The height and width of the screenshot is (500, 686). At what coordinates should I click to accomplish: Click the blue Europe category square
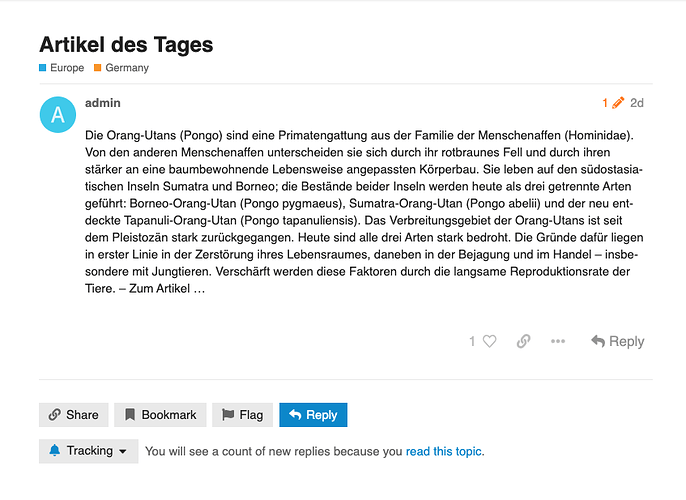(42, 68)
